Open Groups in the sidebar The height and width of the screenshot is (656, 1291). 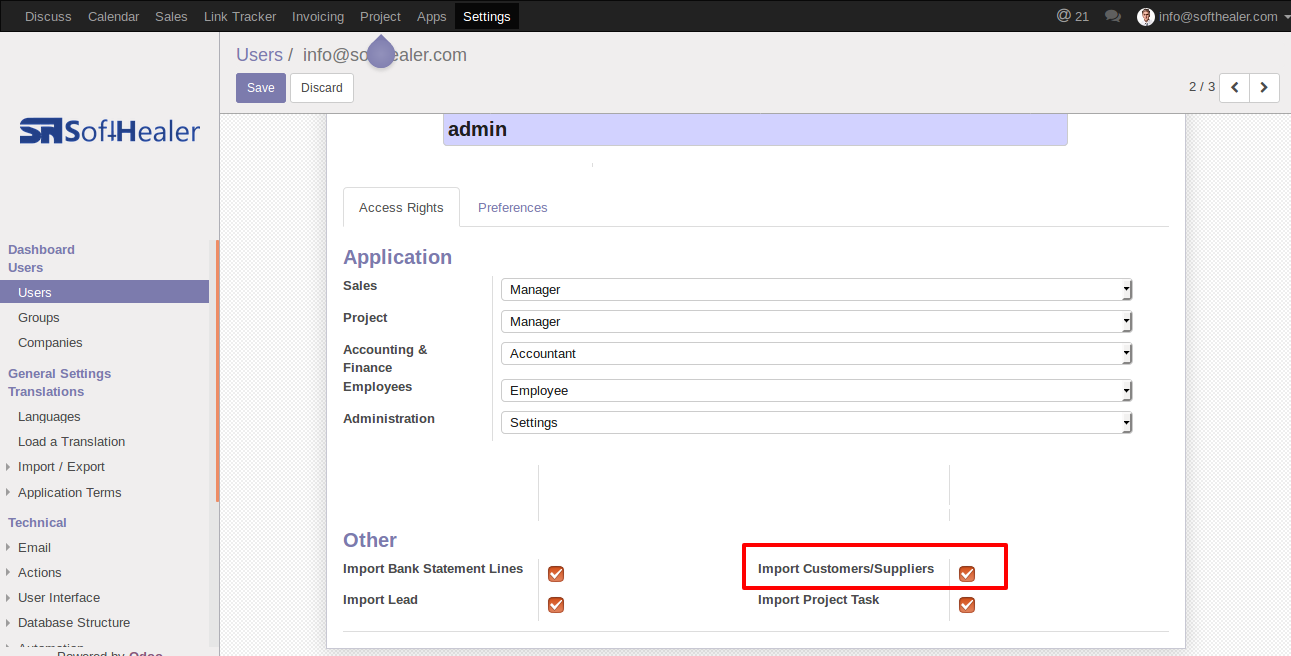39,318
